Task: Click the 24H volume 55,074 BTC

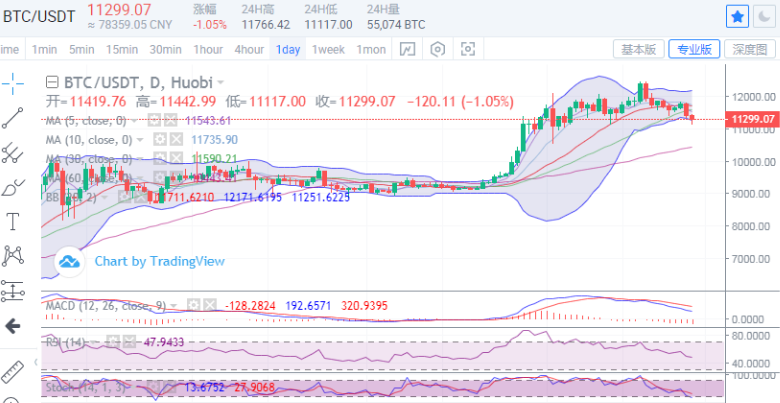Action: [396, 24]
